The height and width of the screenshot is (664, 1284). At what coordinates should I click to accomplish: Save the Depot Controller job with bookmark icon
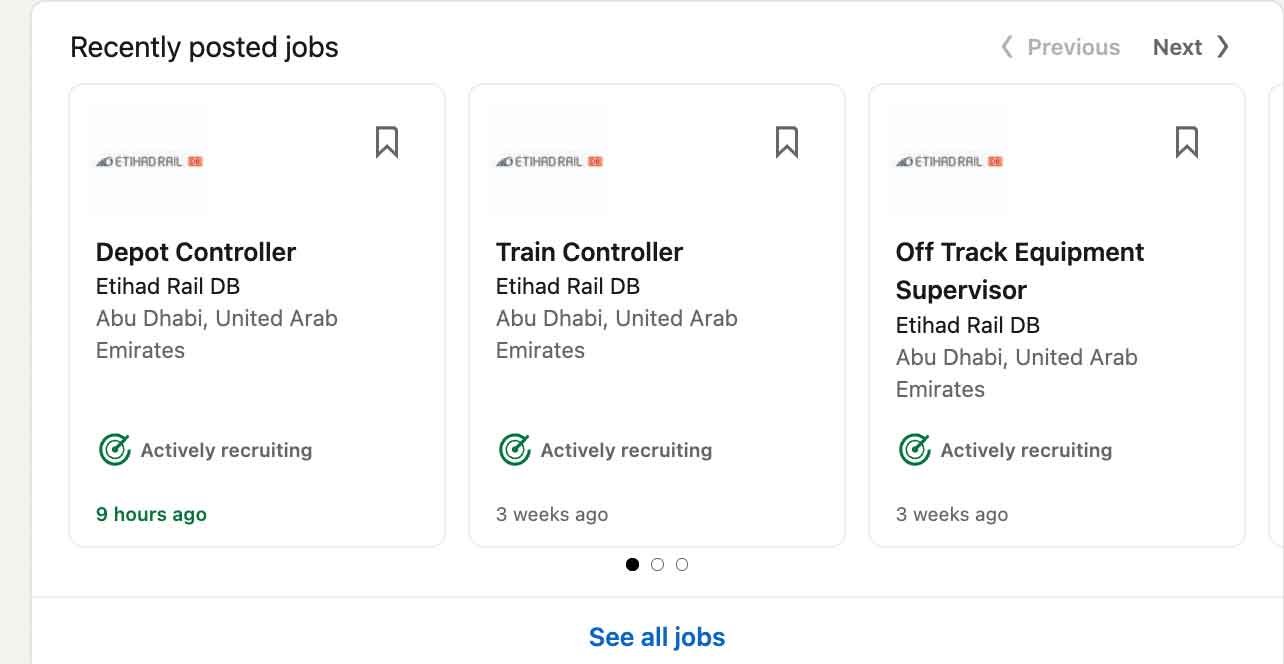pos(387,142)
